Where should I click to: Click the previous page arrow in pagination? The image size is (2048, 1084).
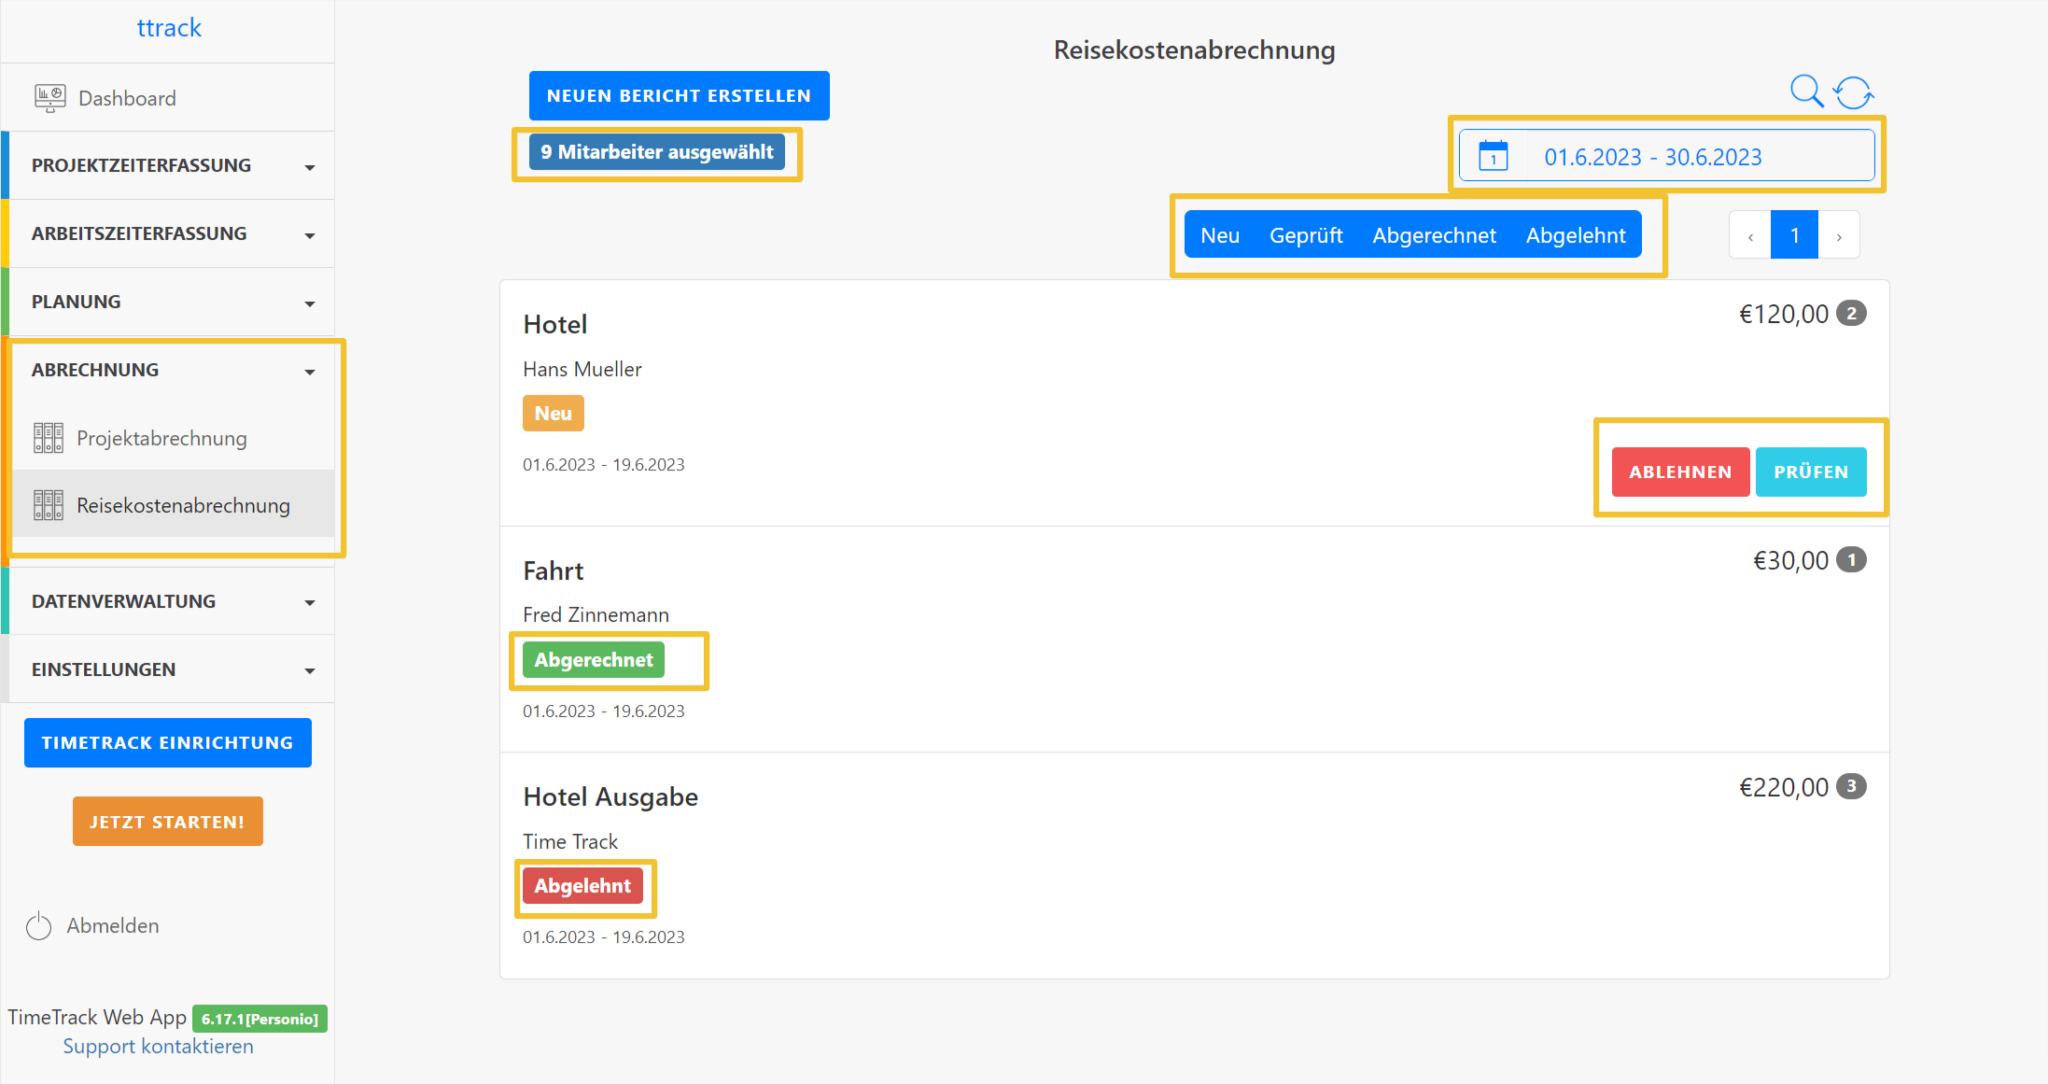(x=1749, y=235)
